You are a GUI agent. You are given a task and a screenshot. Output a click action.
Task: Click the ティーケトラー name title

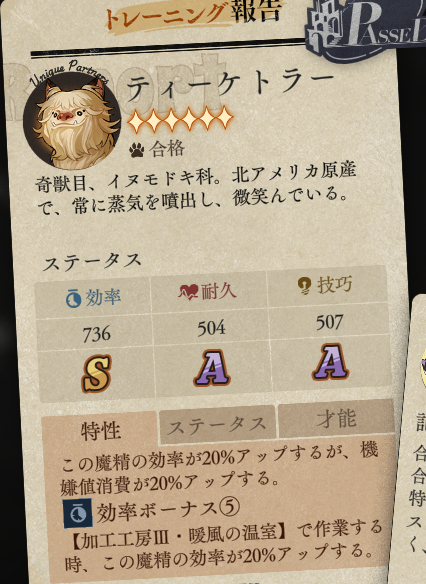click(x=230, y=87)
